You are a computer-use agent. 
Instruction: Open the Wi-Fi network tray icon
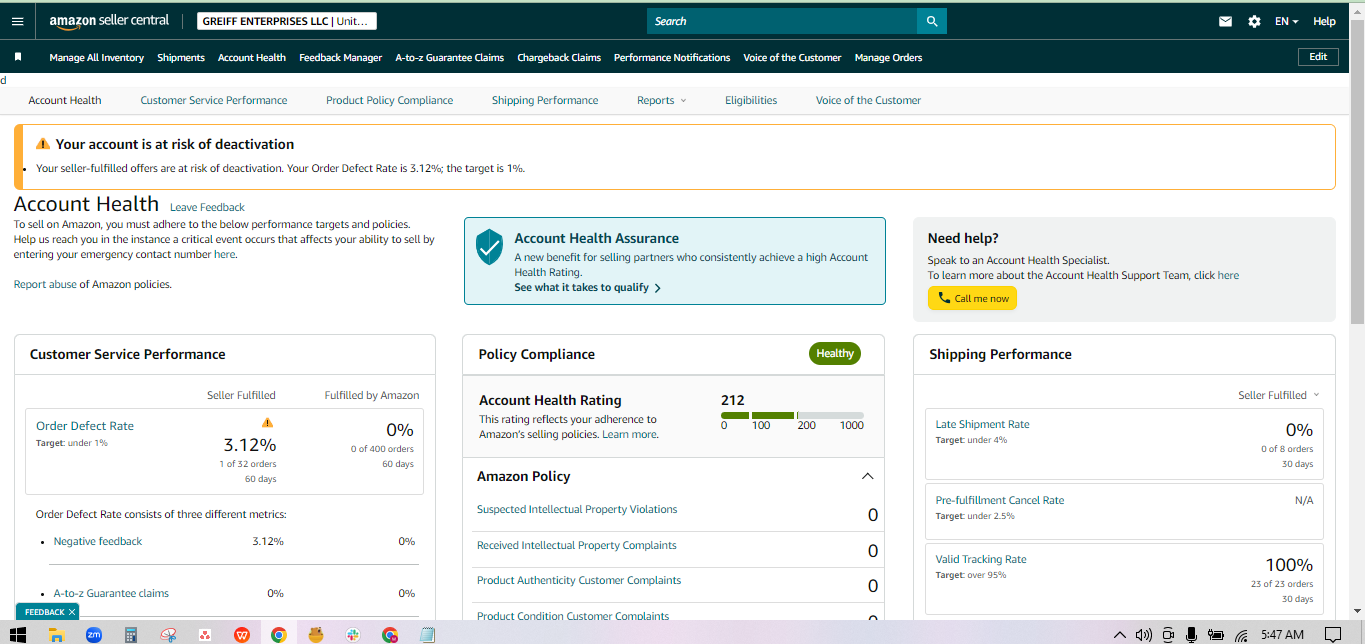pos(1241,634)
